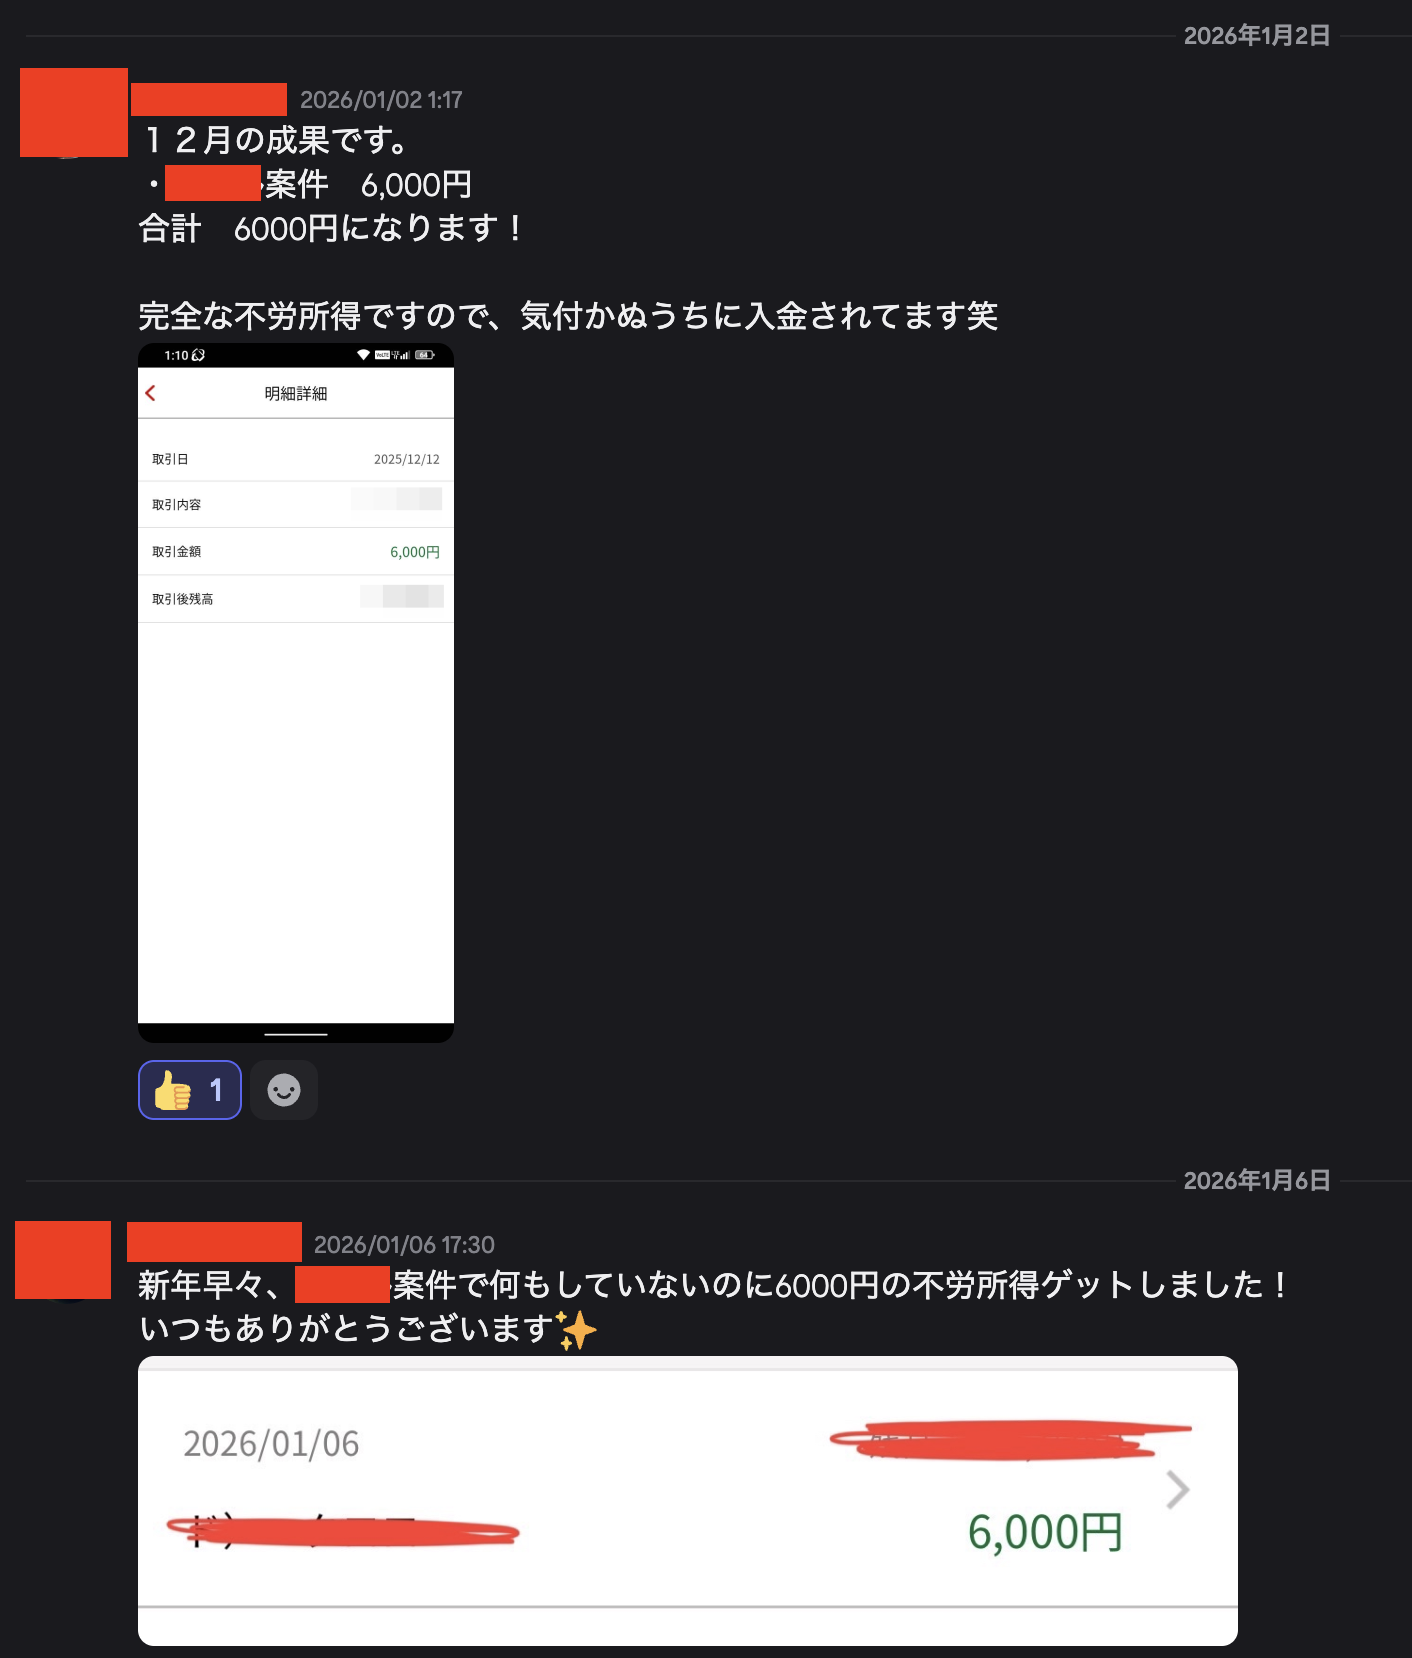Click the 取引金額 6,000円 row
The height and width of the screenshot is (1658, 1412).
(x=296, y=551)
